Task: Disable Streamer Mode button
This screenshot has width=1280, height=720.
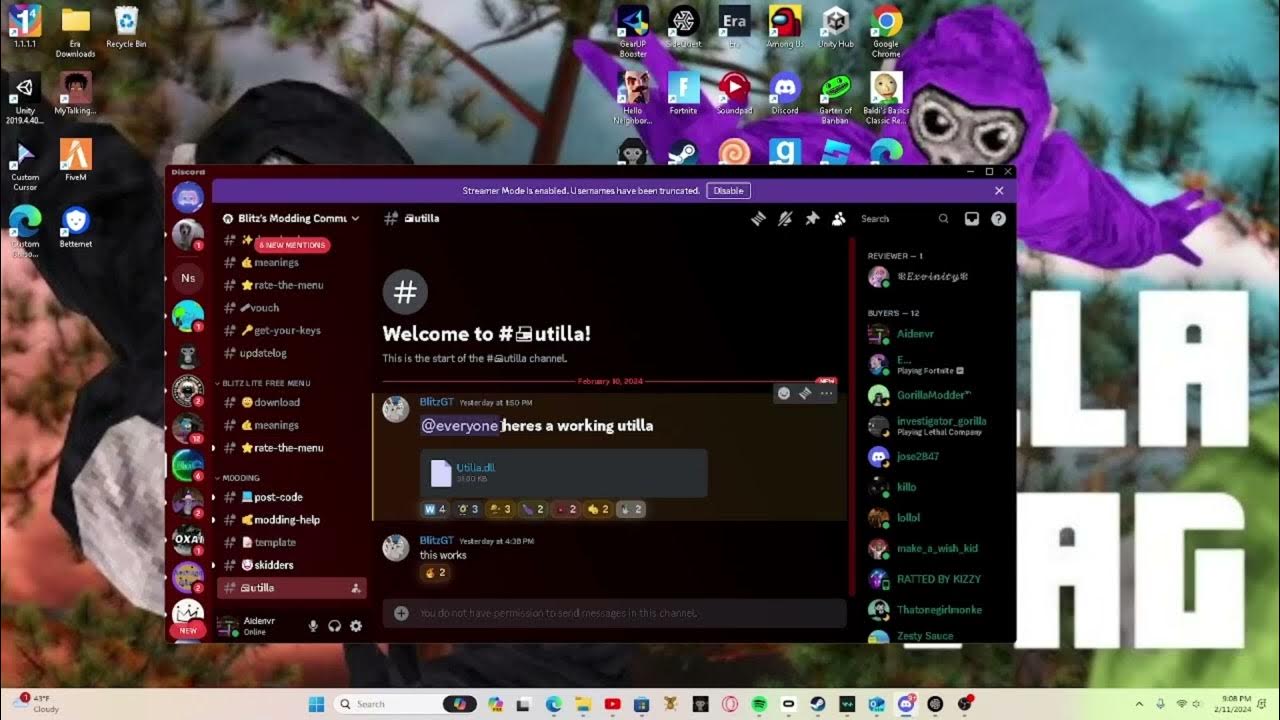Action: [x=728, y=190]
